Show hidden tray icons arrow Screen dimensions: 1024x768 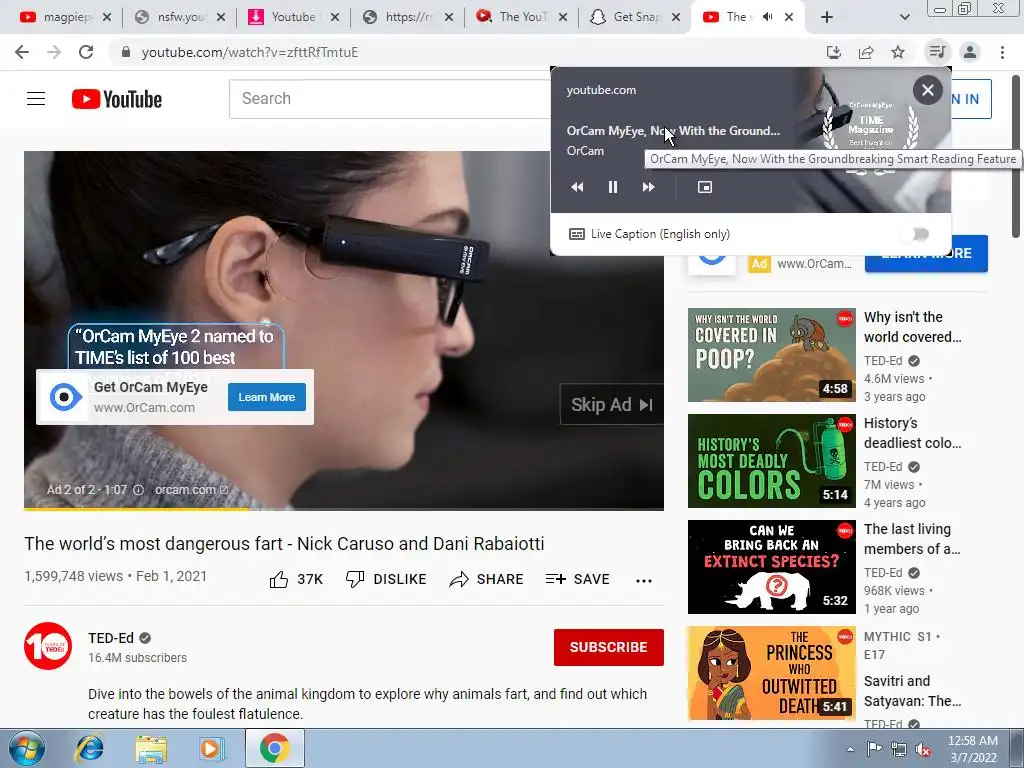click(x=850, y=749)
